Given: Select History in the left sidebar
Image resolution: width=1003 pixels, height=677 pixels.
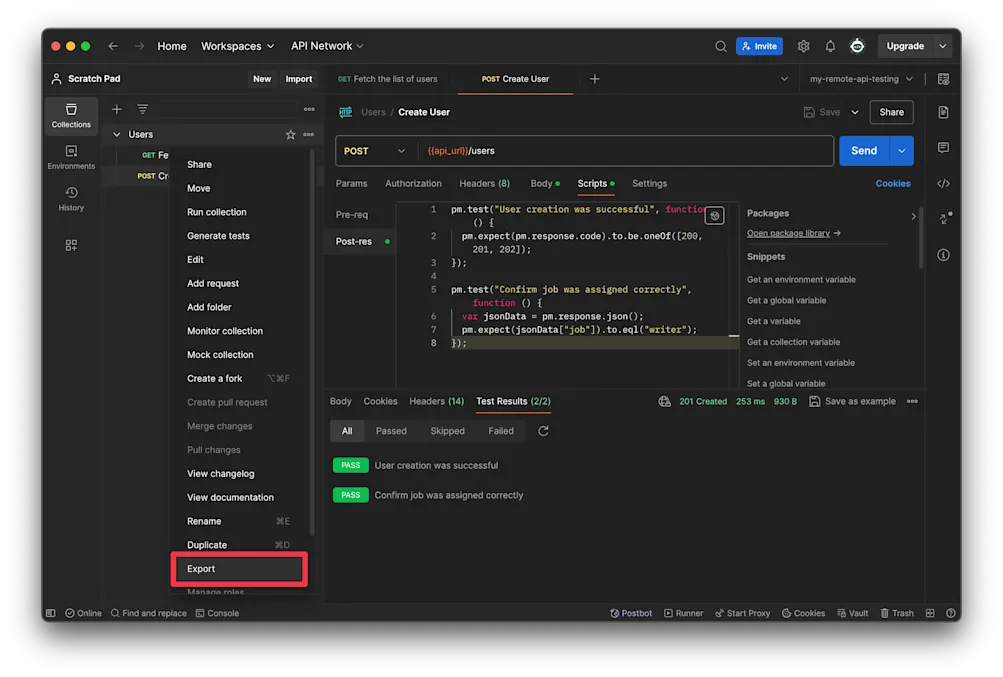Looking at the screenshot, I should [70, 199].
